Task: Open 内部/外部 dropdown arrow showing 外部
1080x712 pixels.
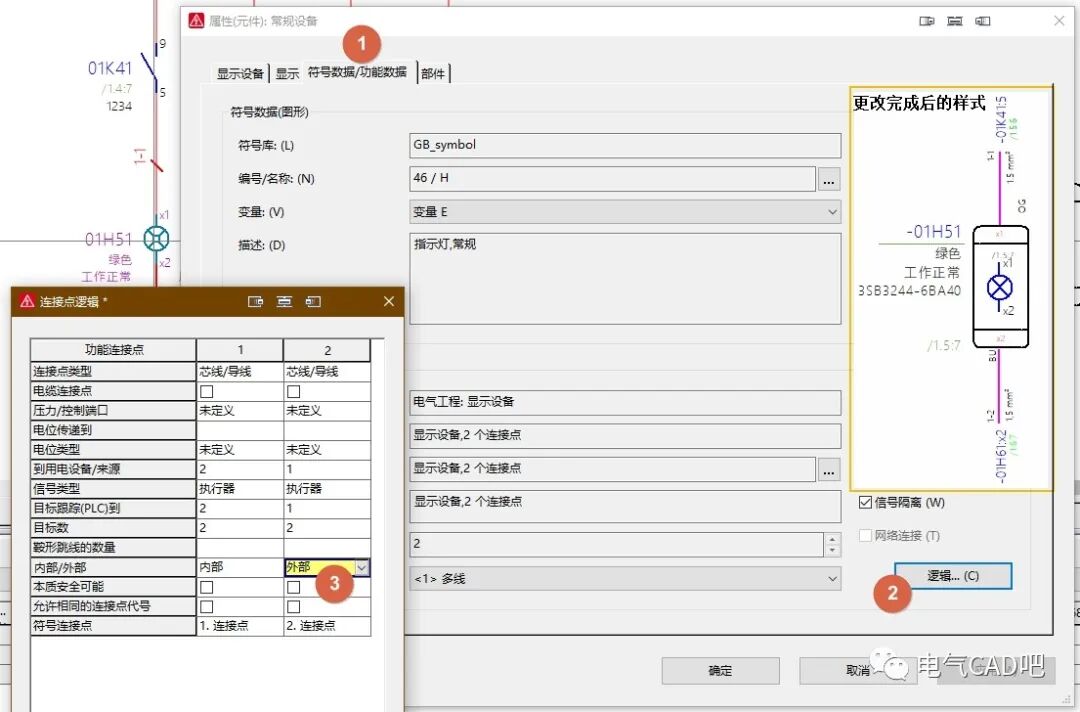Action: [362, 567]
